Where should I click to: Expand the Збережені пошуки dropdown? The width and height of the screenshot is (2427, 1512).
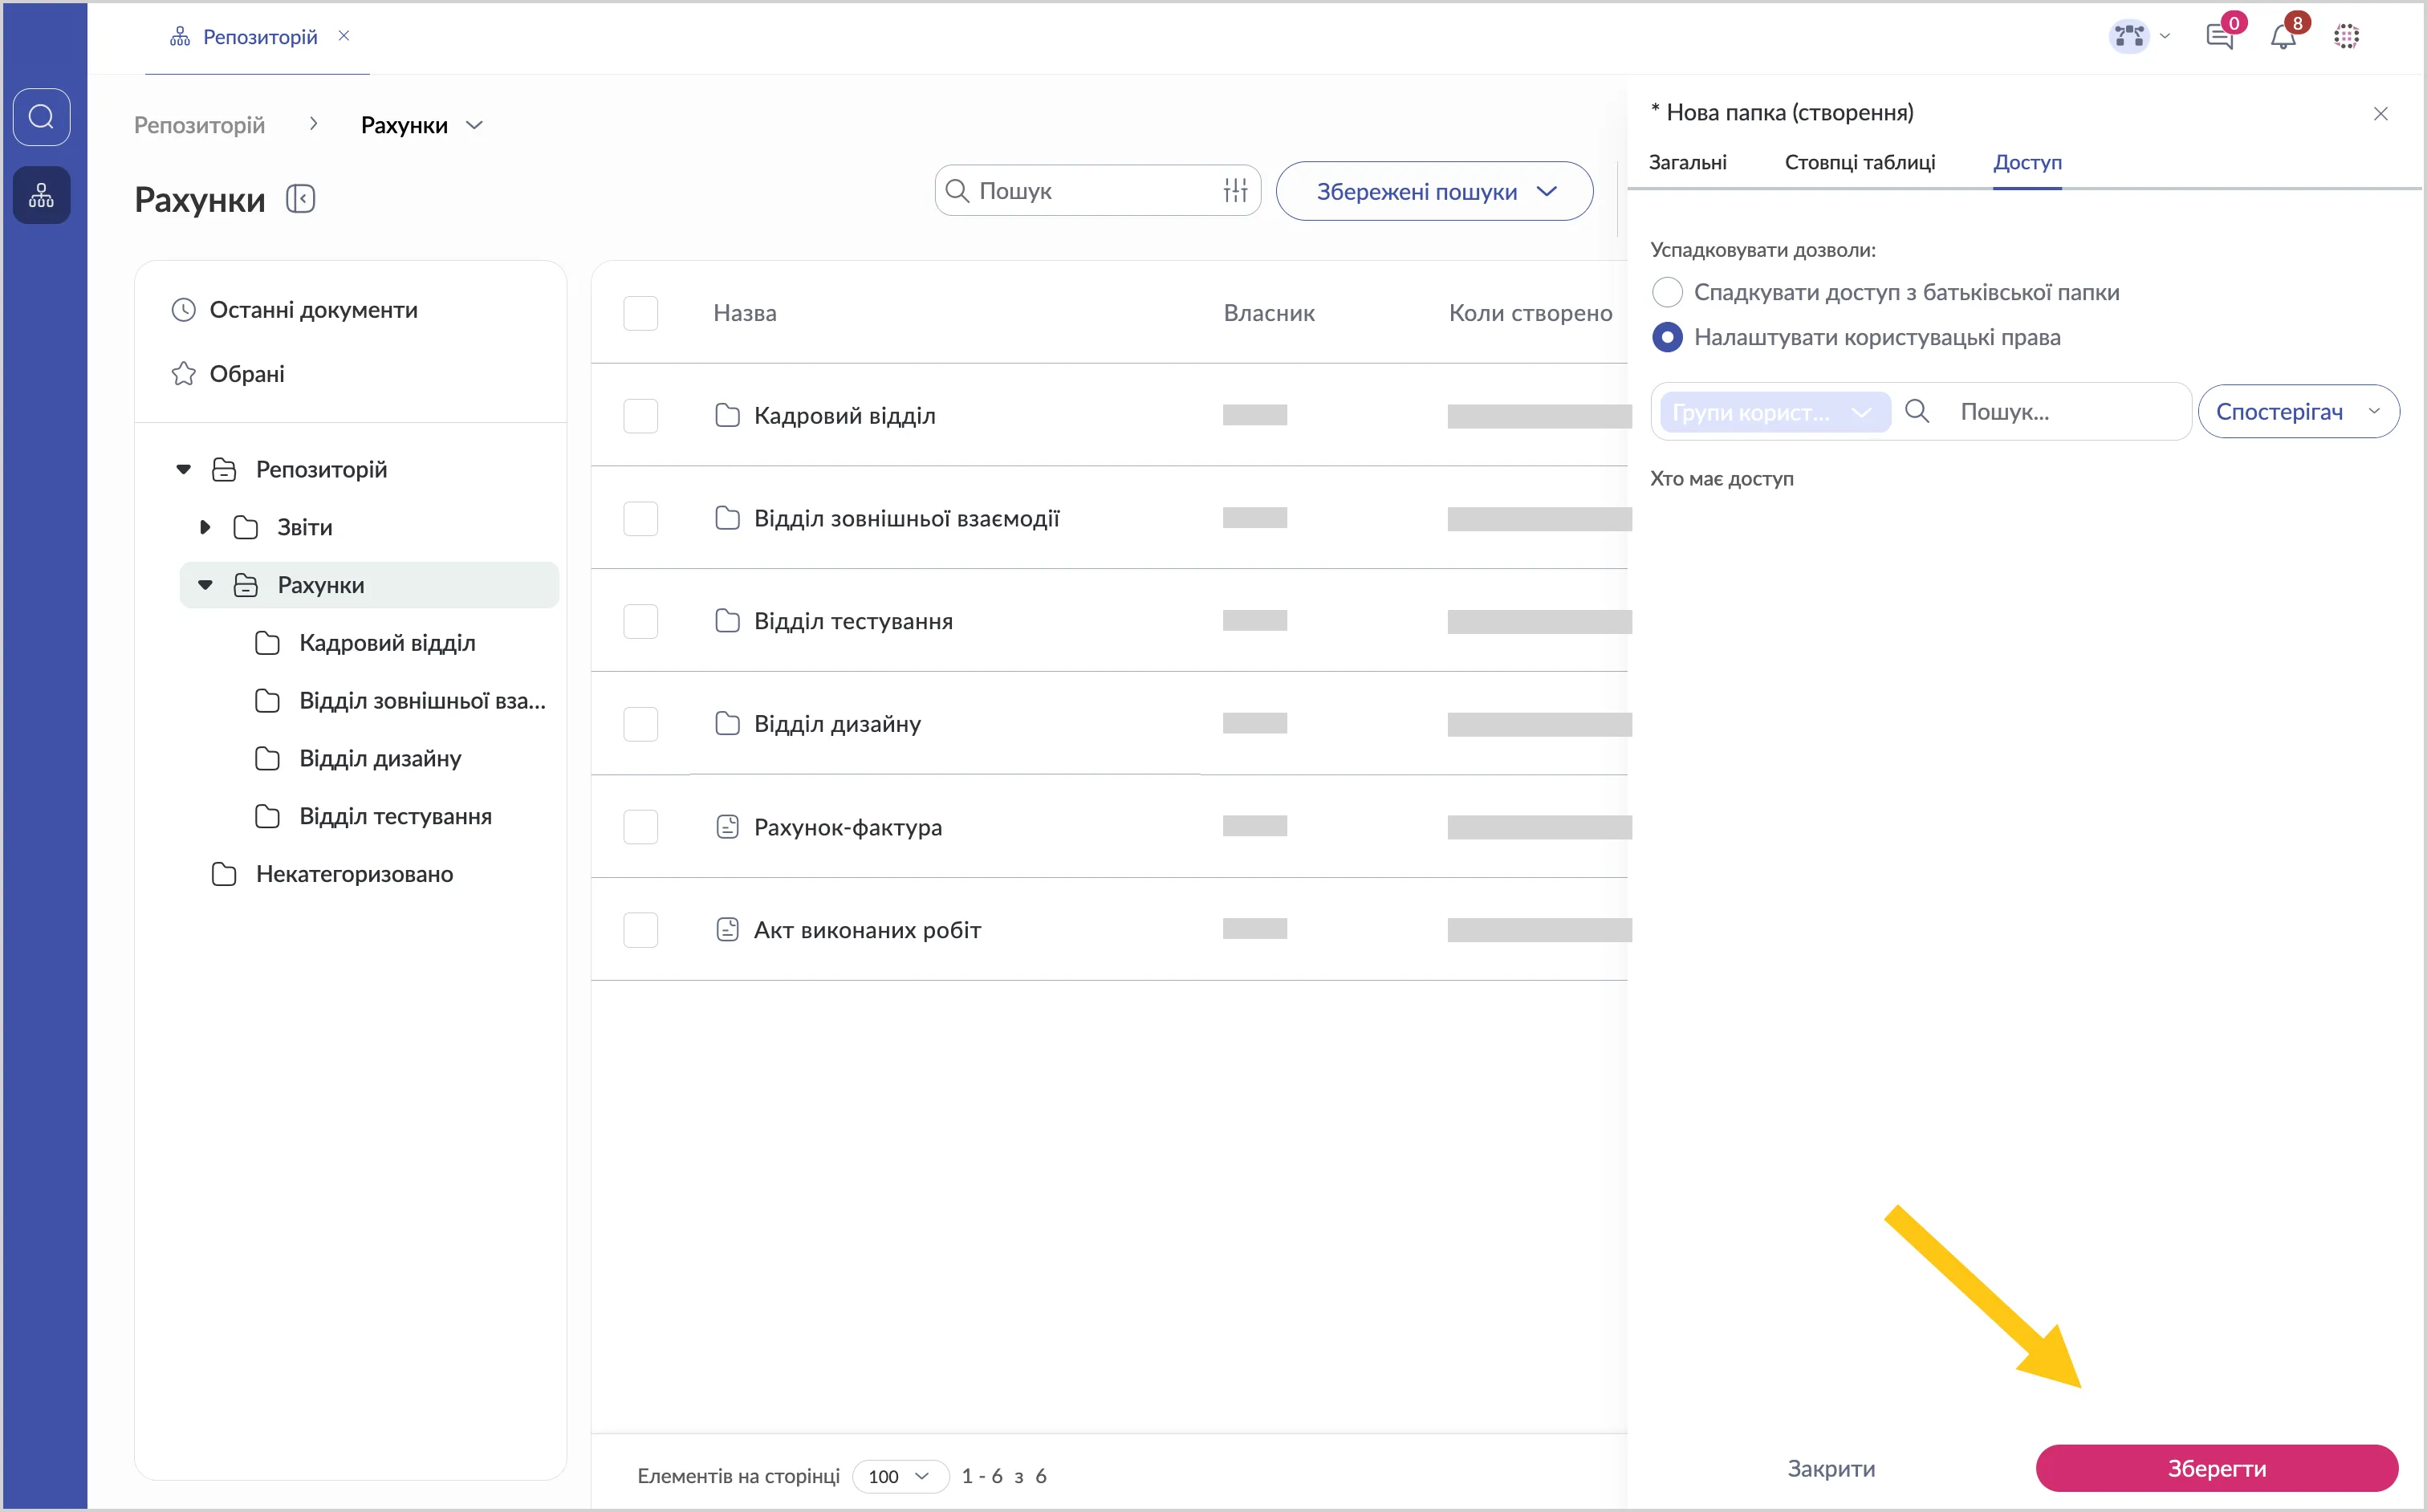[1434, 191]
